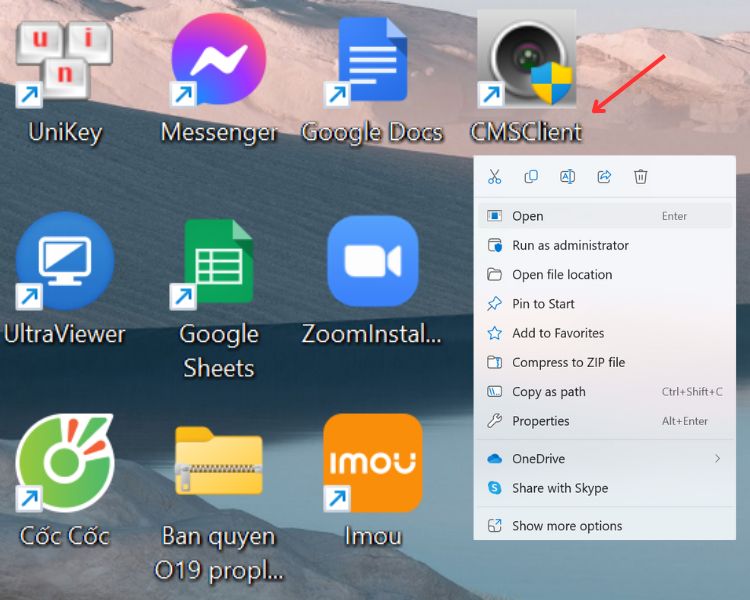Viewport: 750px width, 600px height.
Task: Select the CMSClient camera shortcut icon
Action: pos(527,58)
